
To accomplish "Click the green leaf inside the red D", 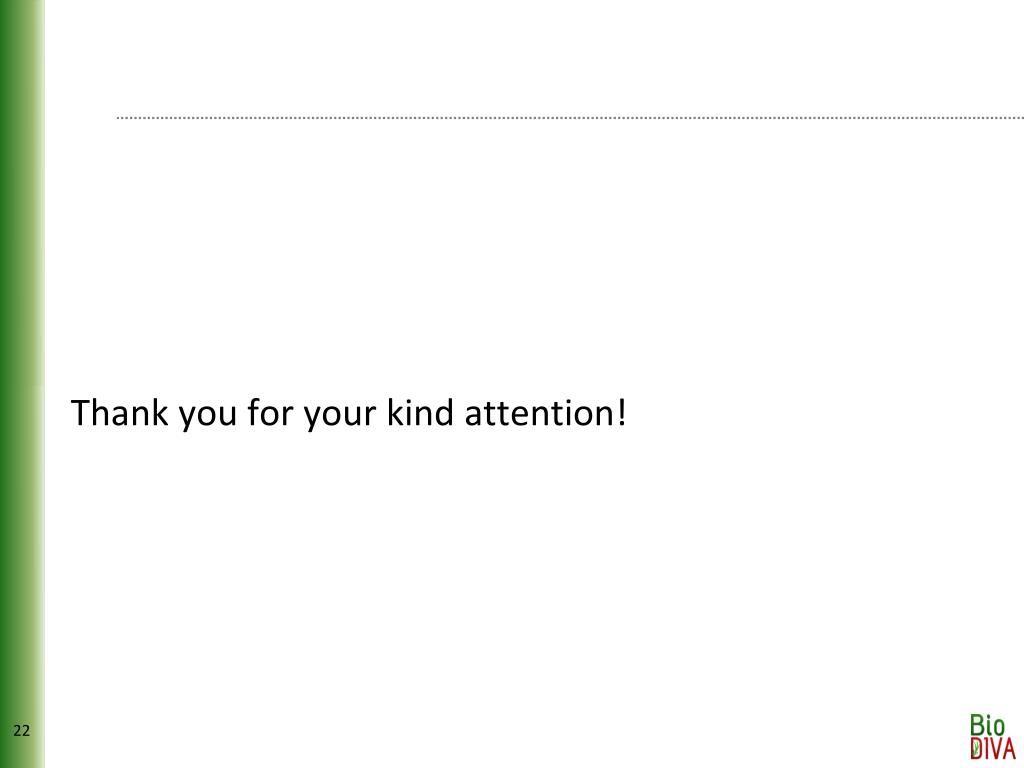I will 976,748.
